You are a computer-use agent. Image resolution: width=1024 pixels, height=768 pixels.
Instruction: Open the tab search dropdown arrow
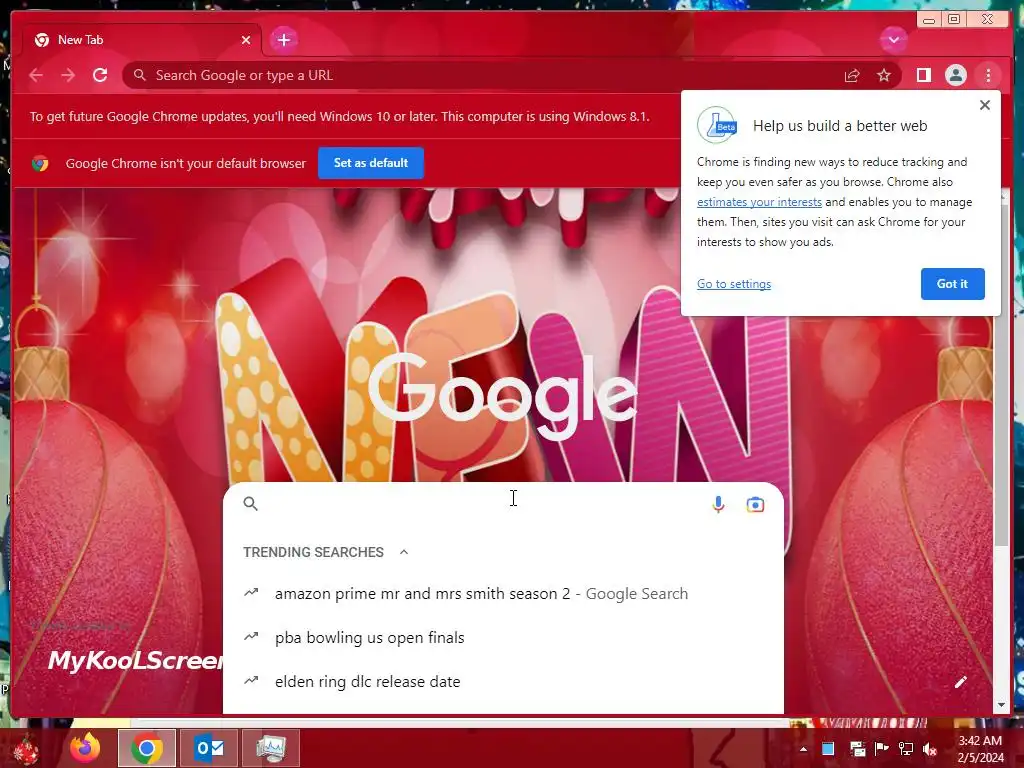pos(893,40)
